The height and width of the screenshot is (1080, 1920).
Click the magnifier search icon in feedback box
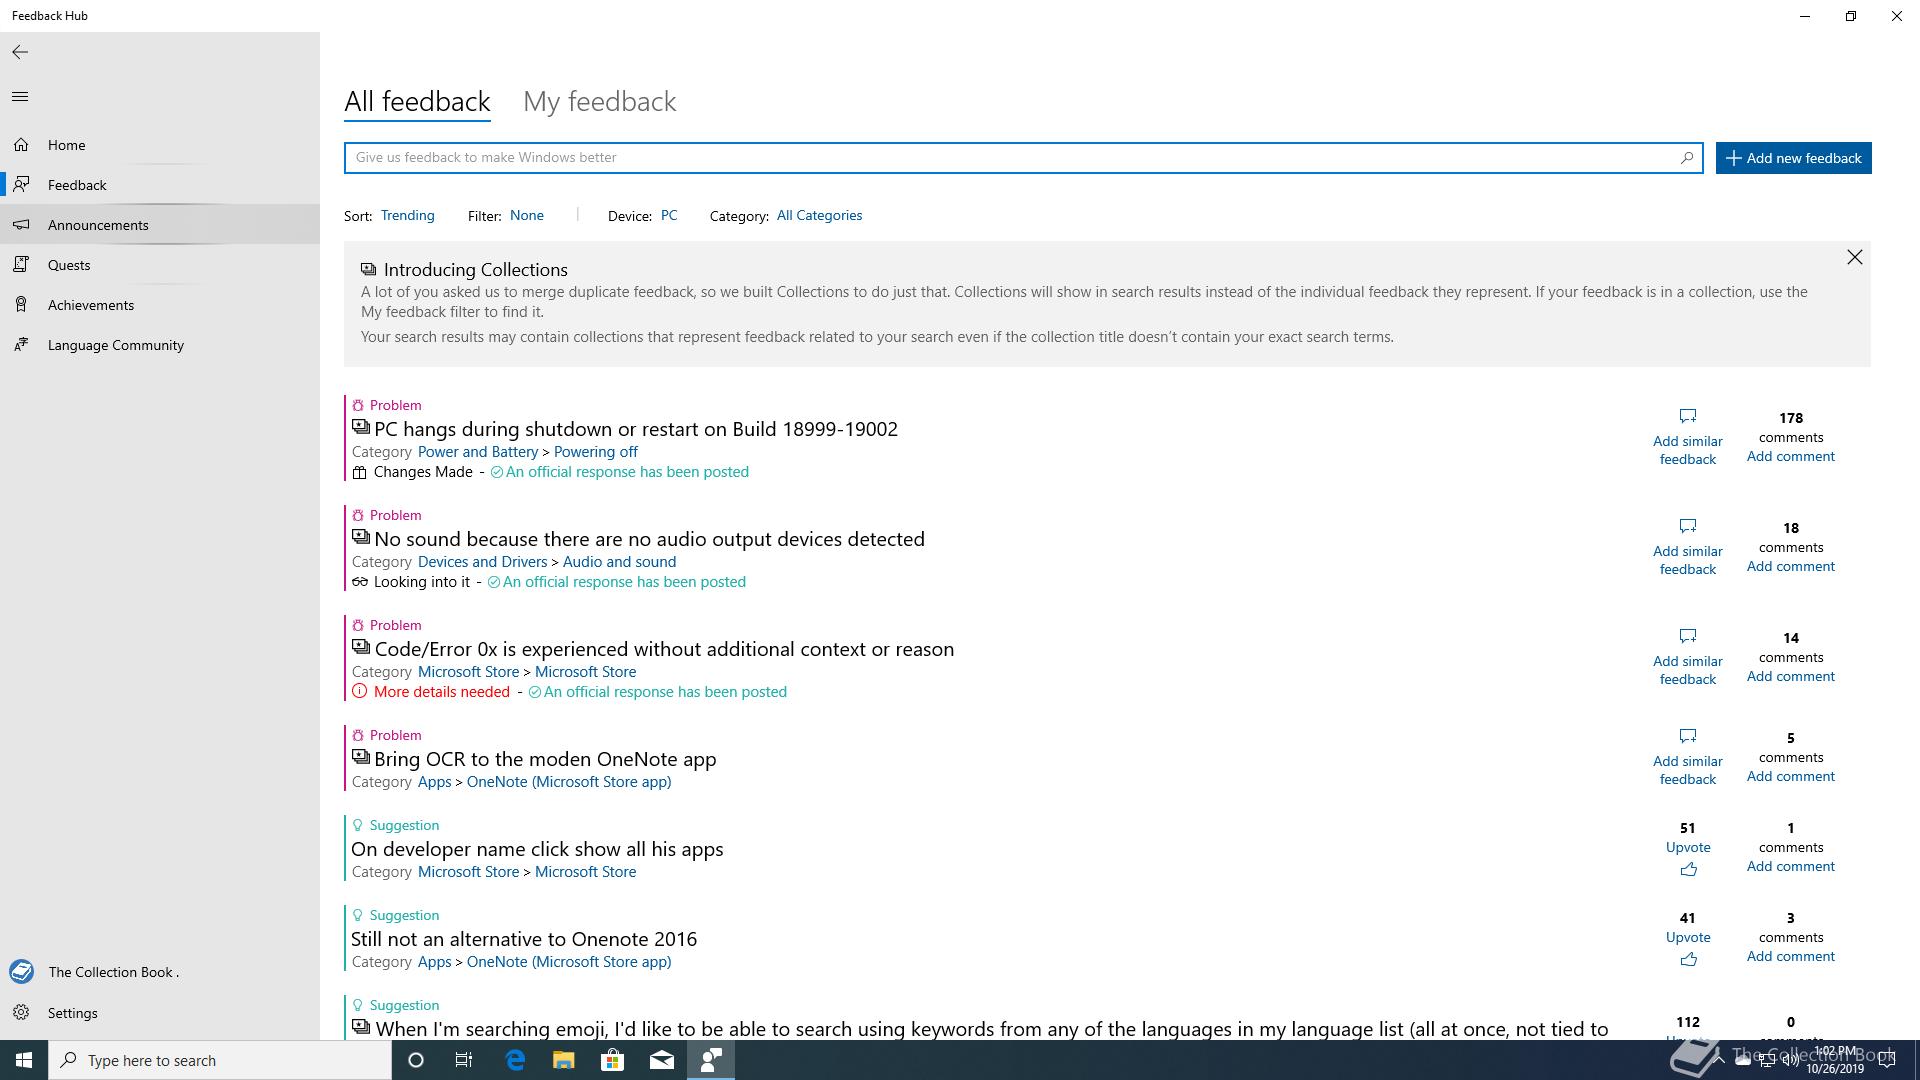pos(1687,157)
